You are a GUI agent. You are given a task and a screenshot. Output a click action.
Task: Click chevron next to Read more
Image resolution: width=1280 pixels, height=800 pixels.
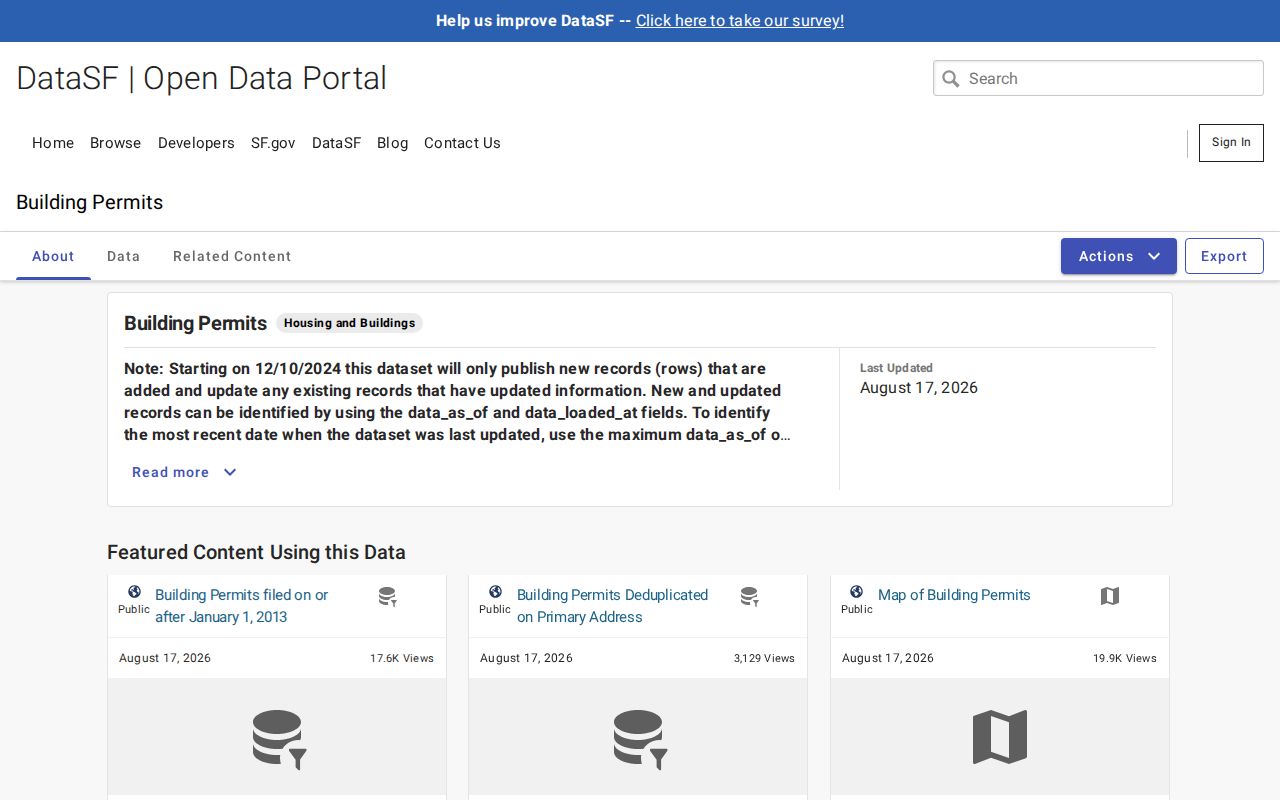coord(230,472)
